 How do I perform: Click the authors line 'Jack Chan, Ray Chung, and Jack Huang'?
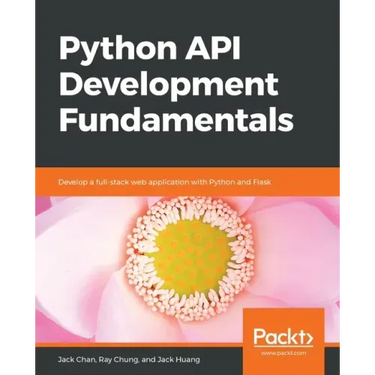(x=129, y=360)
